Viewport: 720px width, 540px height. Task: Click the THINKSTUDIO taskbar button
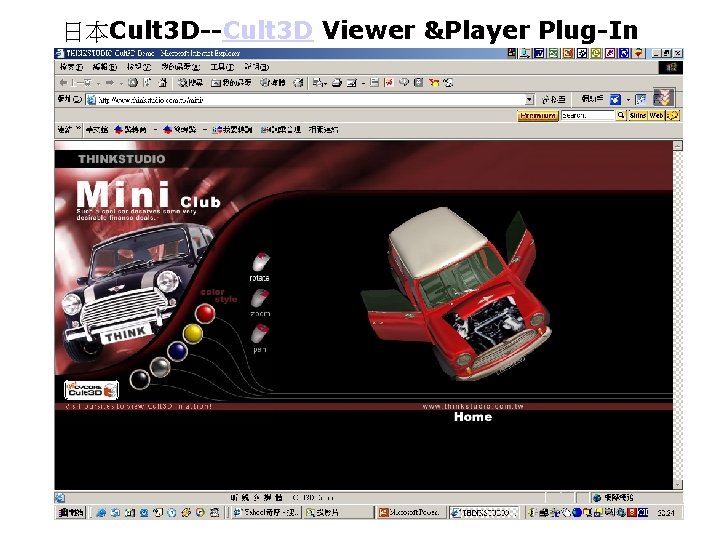click(484, 512)
